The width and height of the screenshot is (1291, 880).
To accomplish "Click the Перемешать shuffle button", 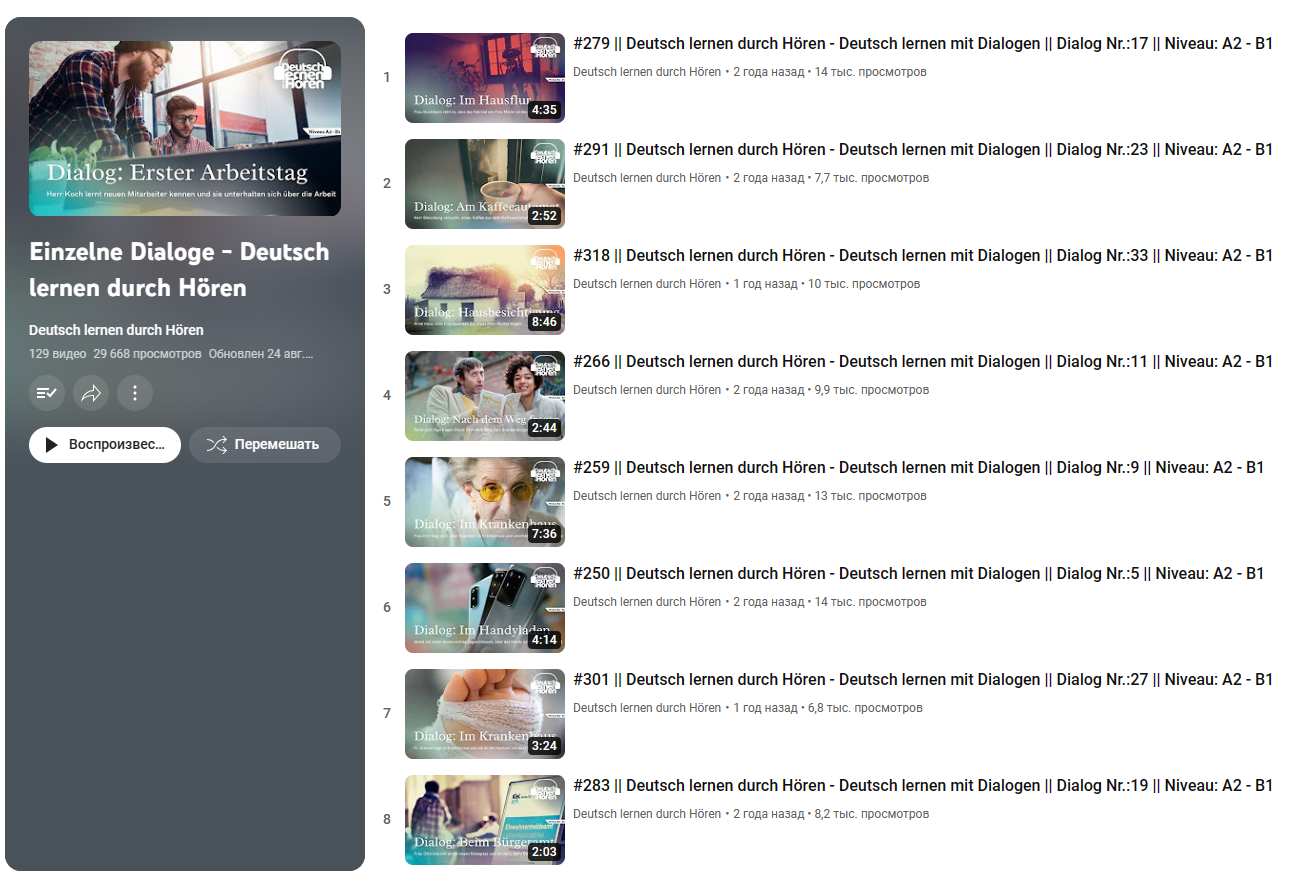I will 265,445.
